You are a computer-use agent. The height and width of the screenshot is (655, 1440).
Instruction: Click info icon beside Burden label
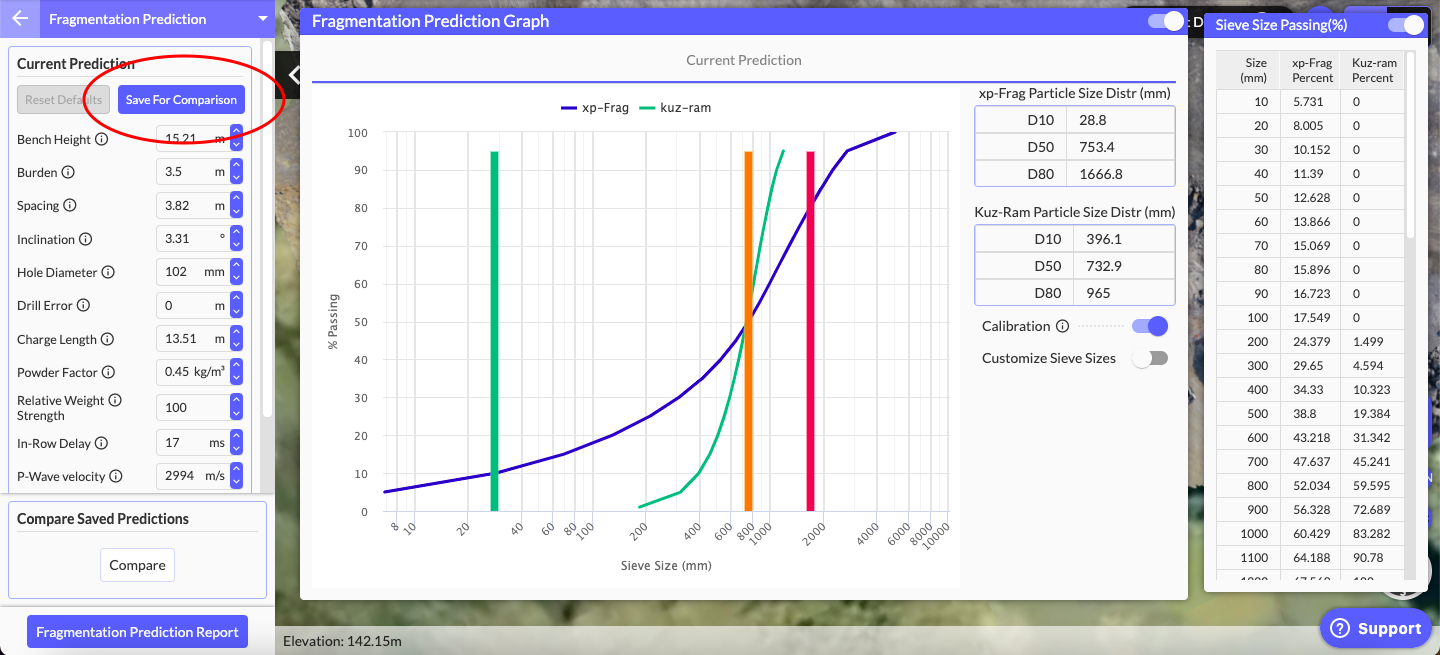[68, 172]
